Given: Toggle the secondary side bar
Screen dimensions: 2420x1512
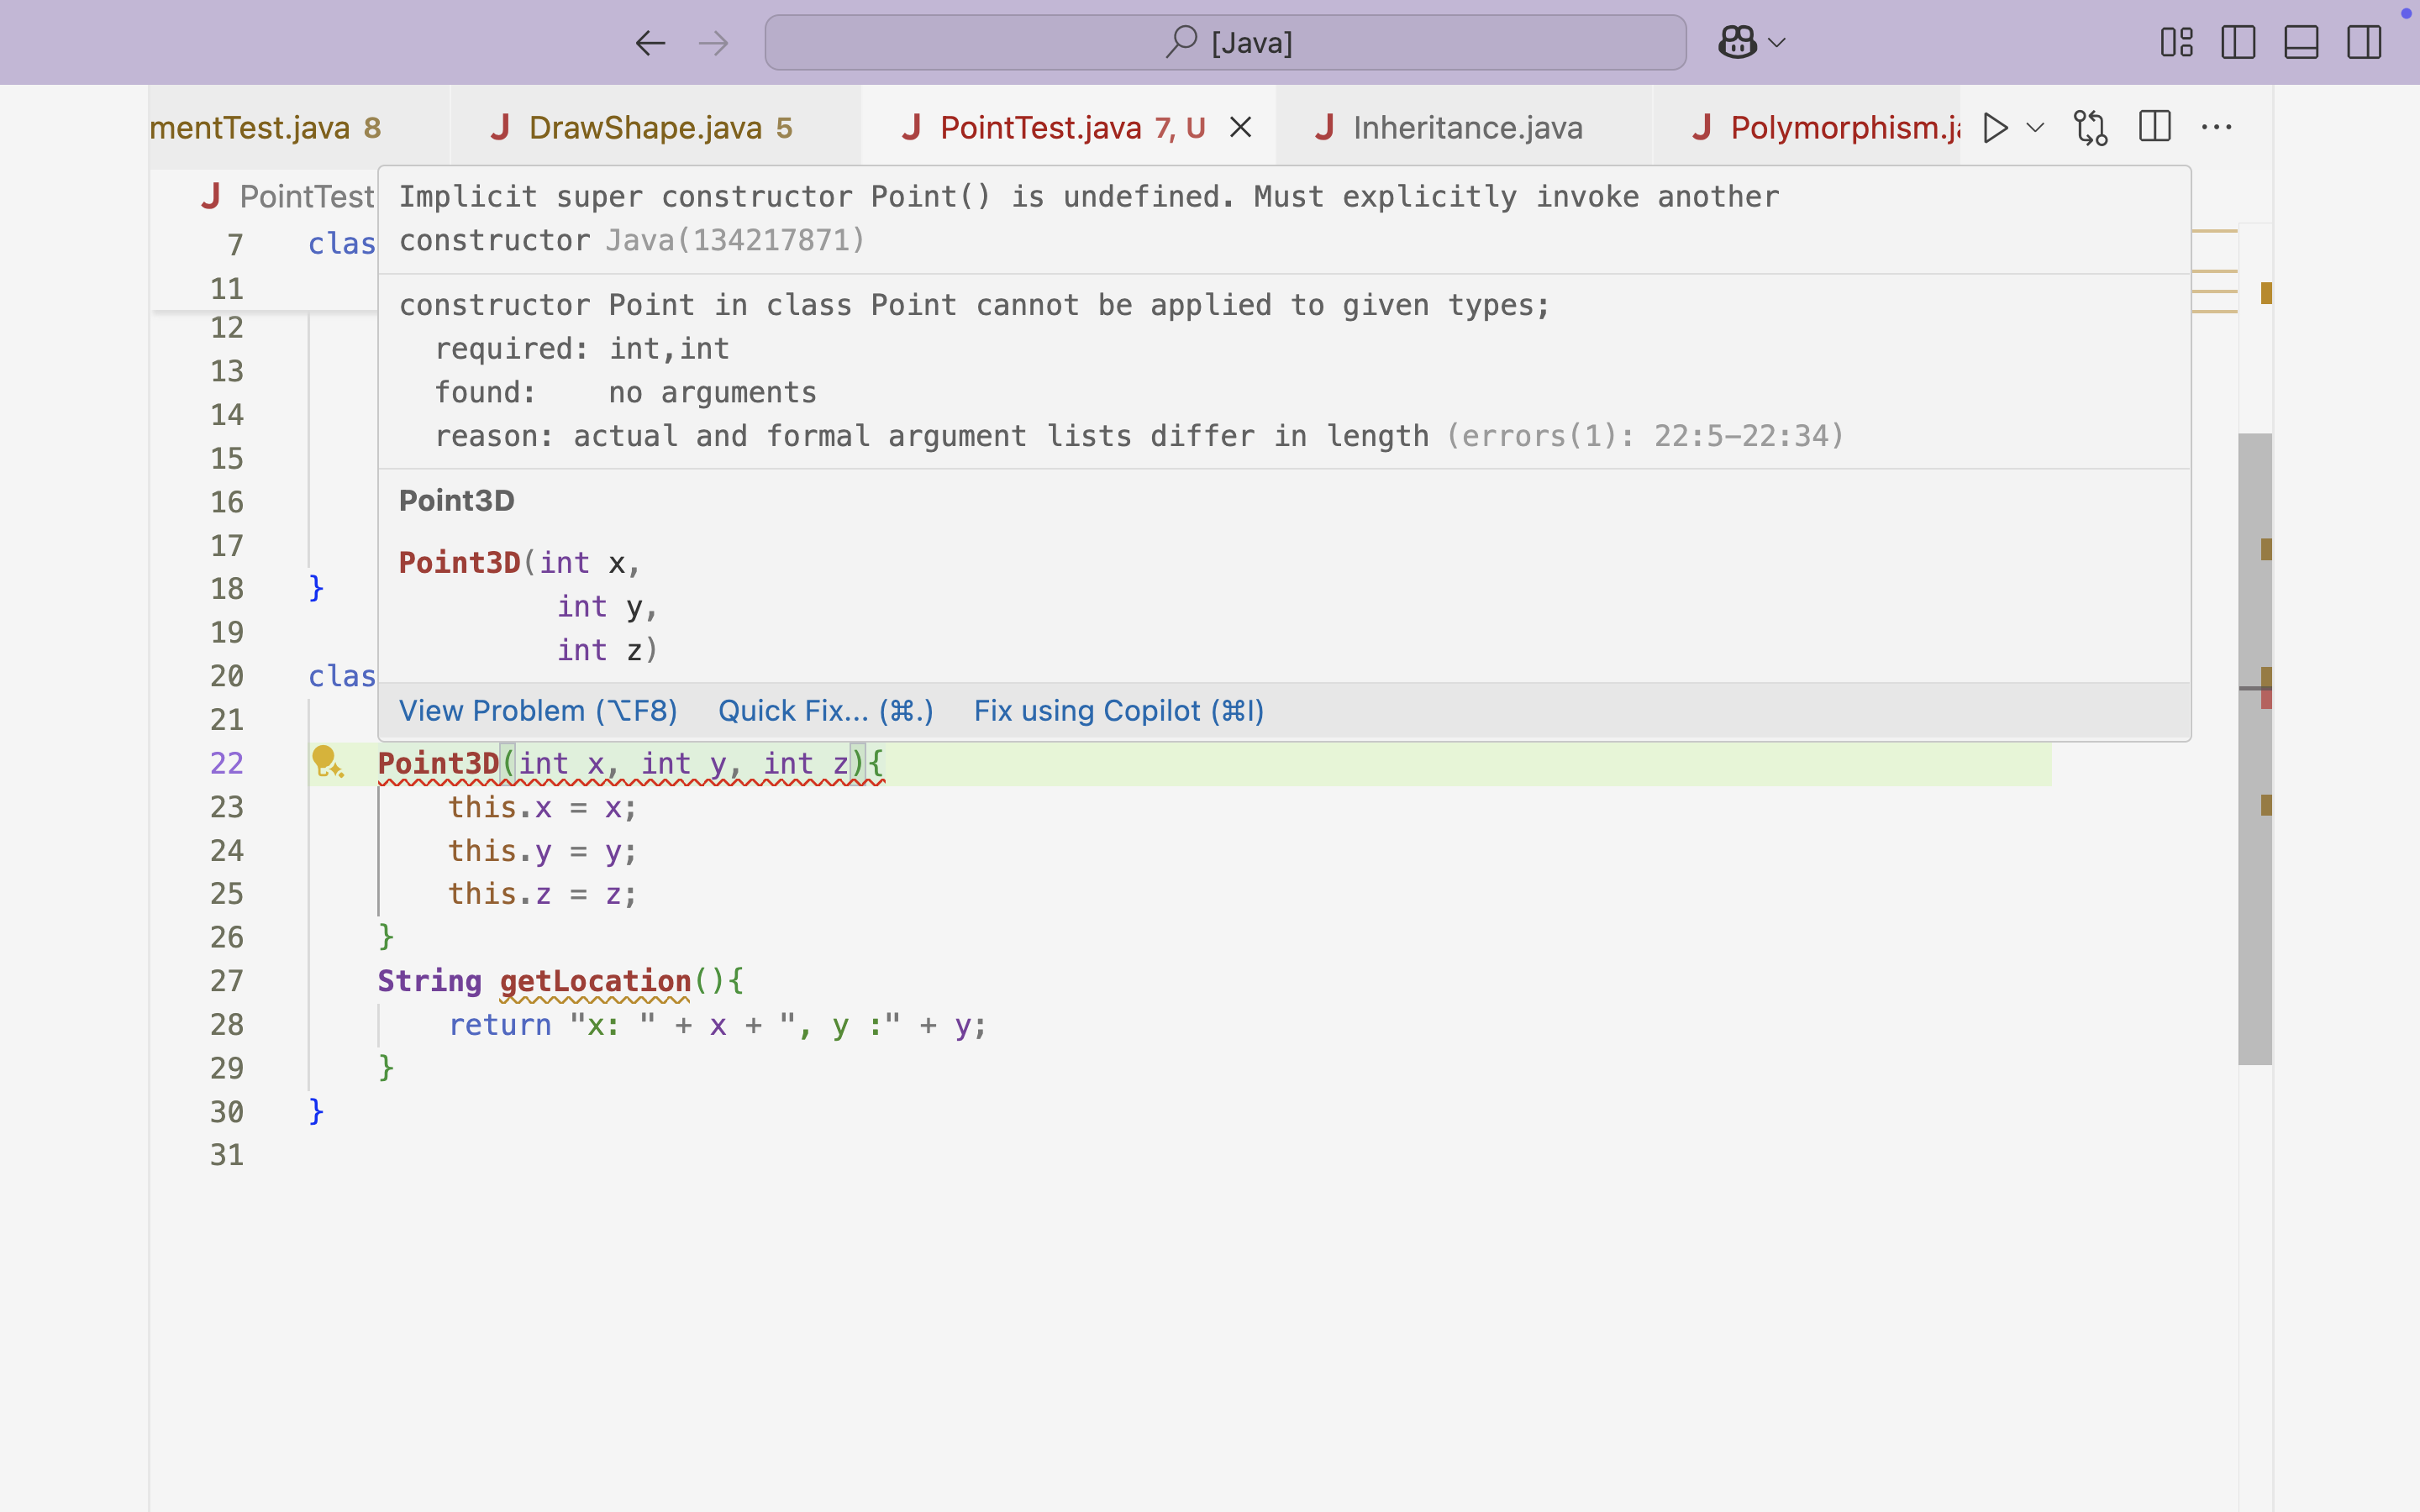Looking at the screenshot, I should point(2365,42).
